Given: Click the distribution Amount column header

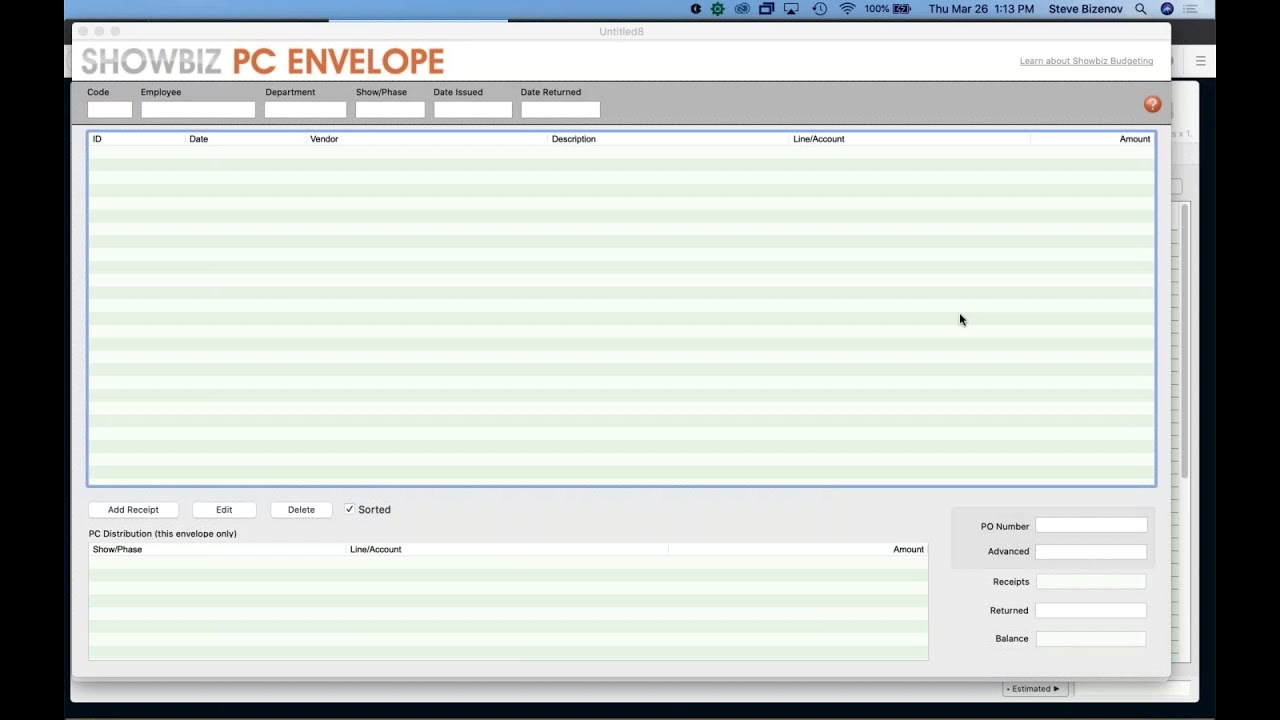Looking at the screenshot, I should point(798,549).
